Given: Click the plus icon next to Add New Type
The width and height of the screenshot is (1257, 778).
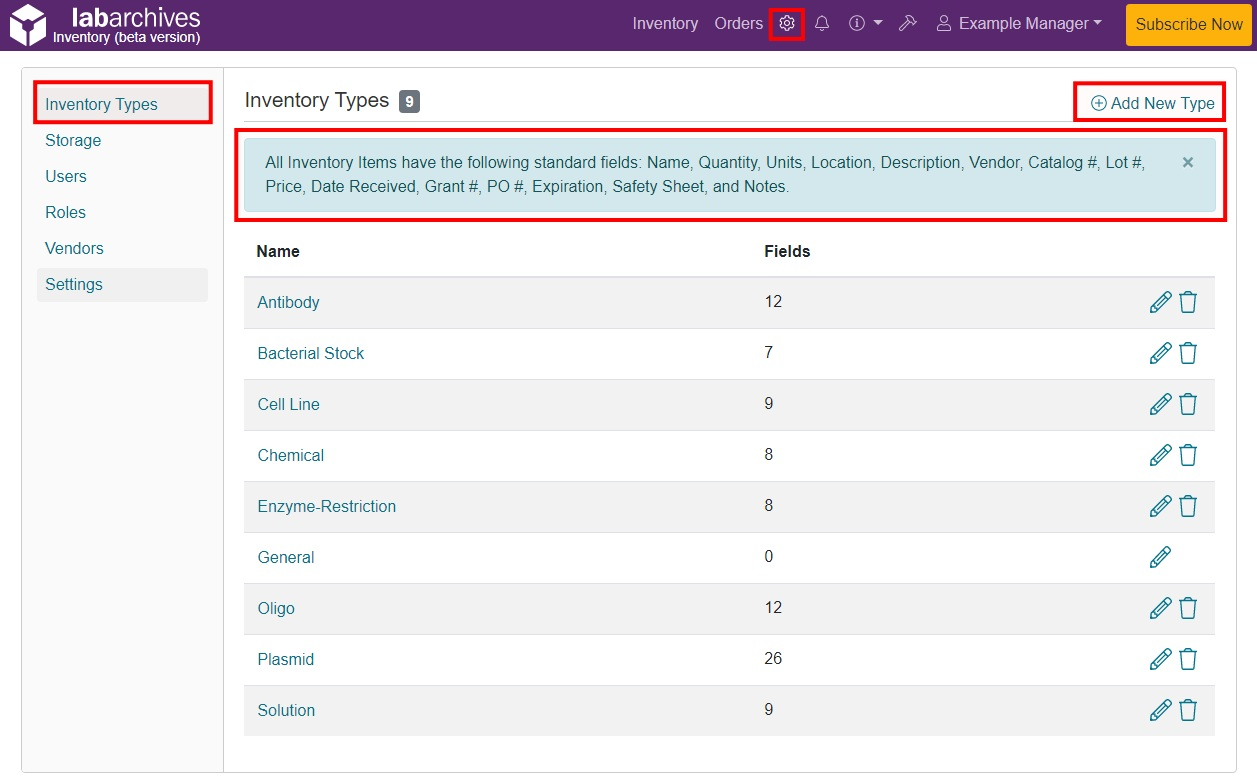Looking at the screenshot, I should (x=1098, y=102).
